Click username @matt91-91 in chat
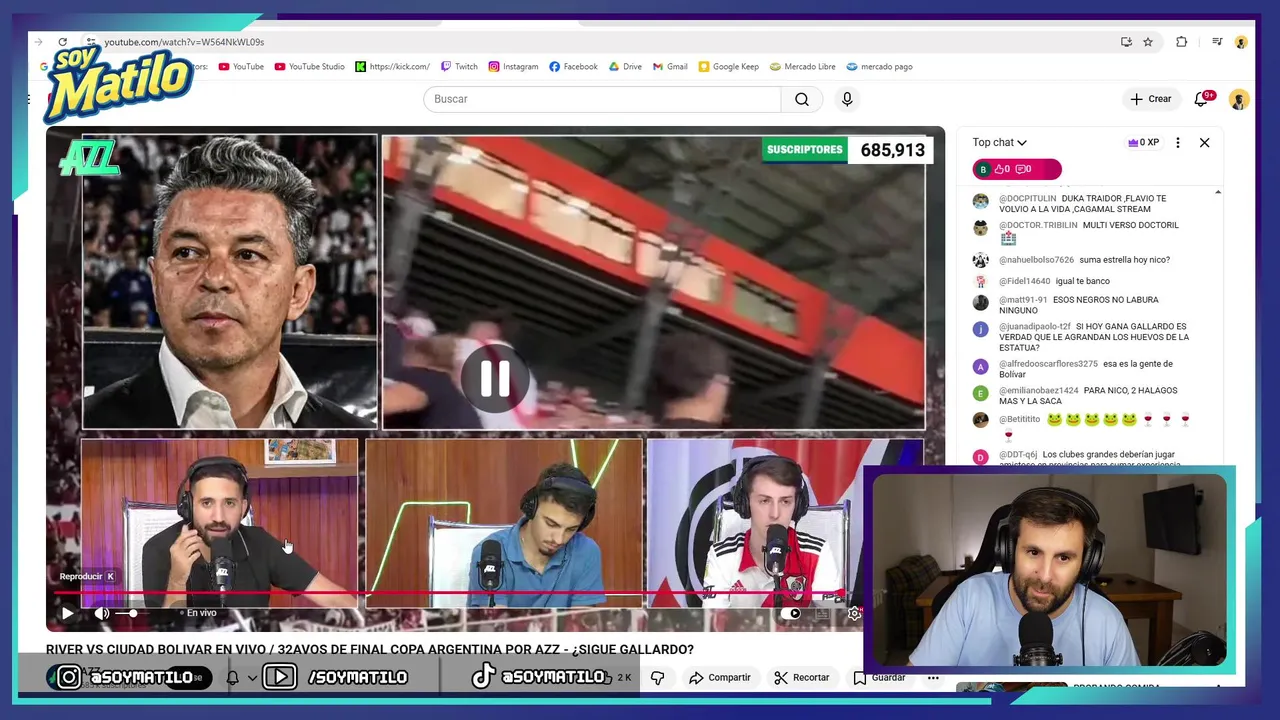 coord(1023,300)
